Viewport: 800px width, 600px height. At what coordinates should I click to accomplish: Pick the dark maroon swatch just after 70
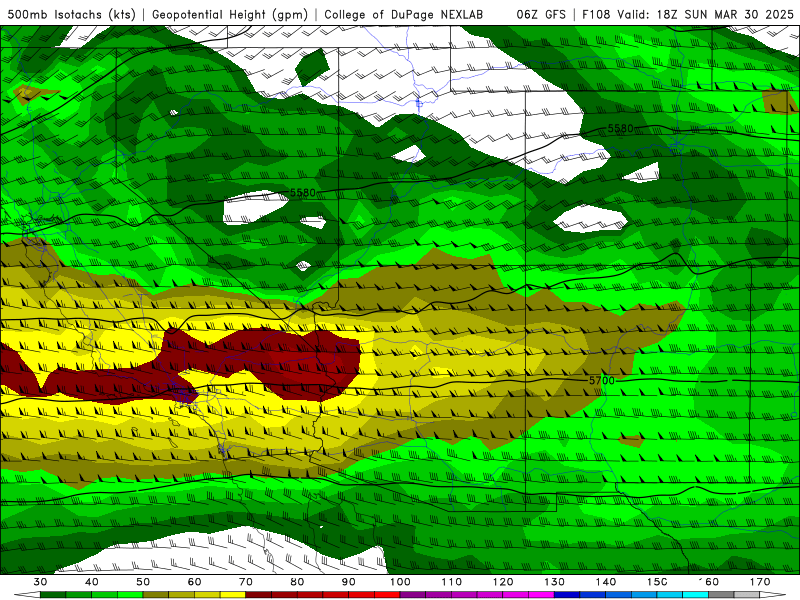(259, 595)
